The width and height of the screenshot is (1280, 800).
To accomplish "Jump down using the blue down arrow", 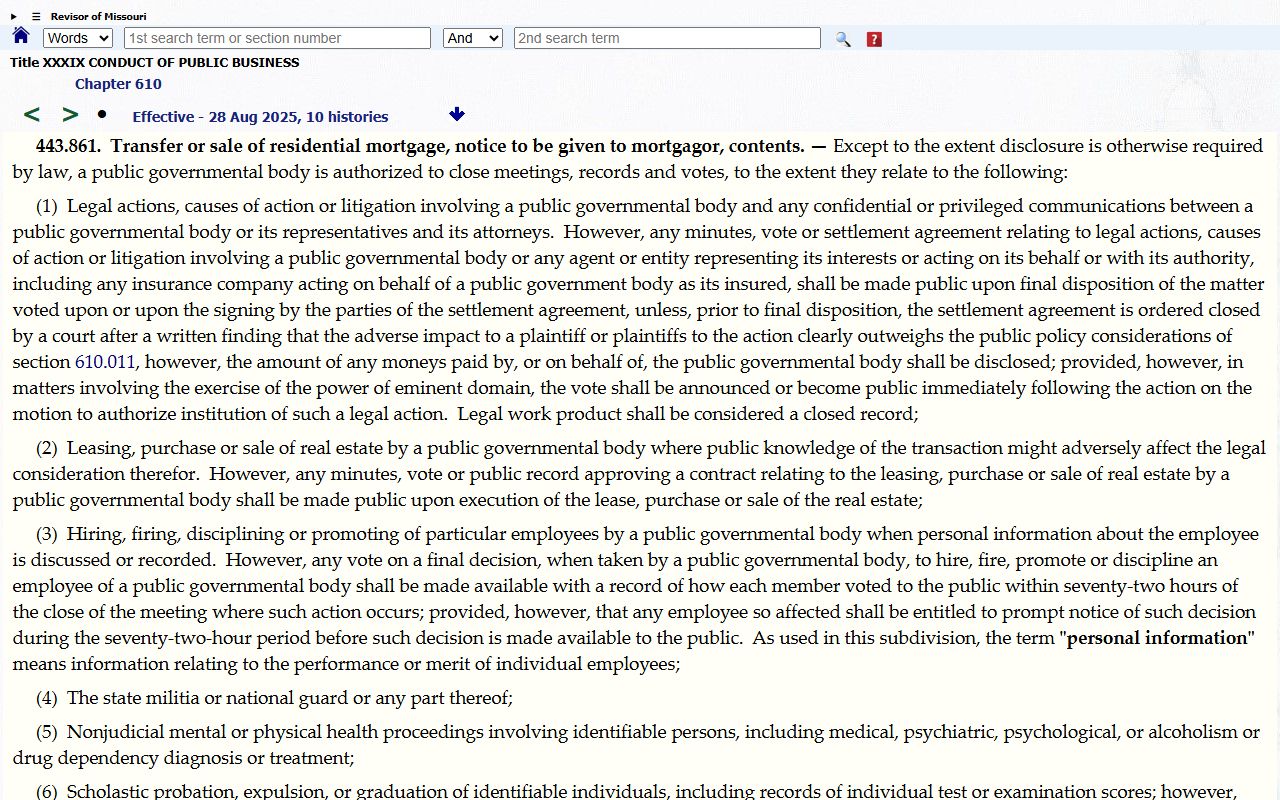I will click(x=457, y=114).
